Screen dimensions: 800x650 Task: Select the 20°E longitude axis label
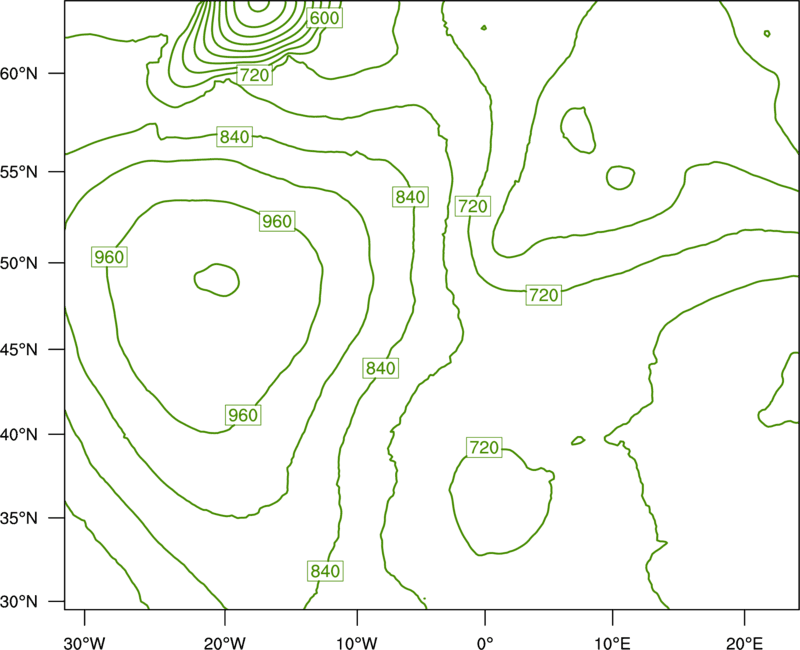pos(744,643)
